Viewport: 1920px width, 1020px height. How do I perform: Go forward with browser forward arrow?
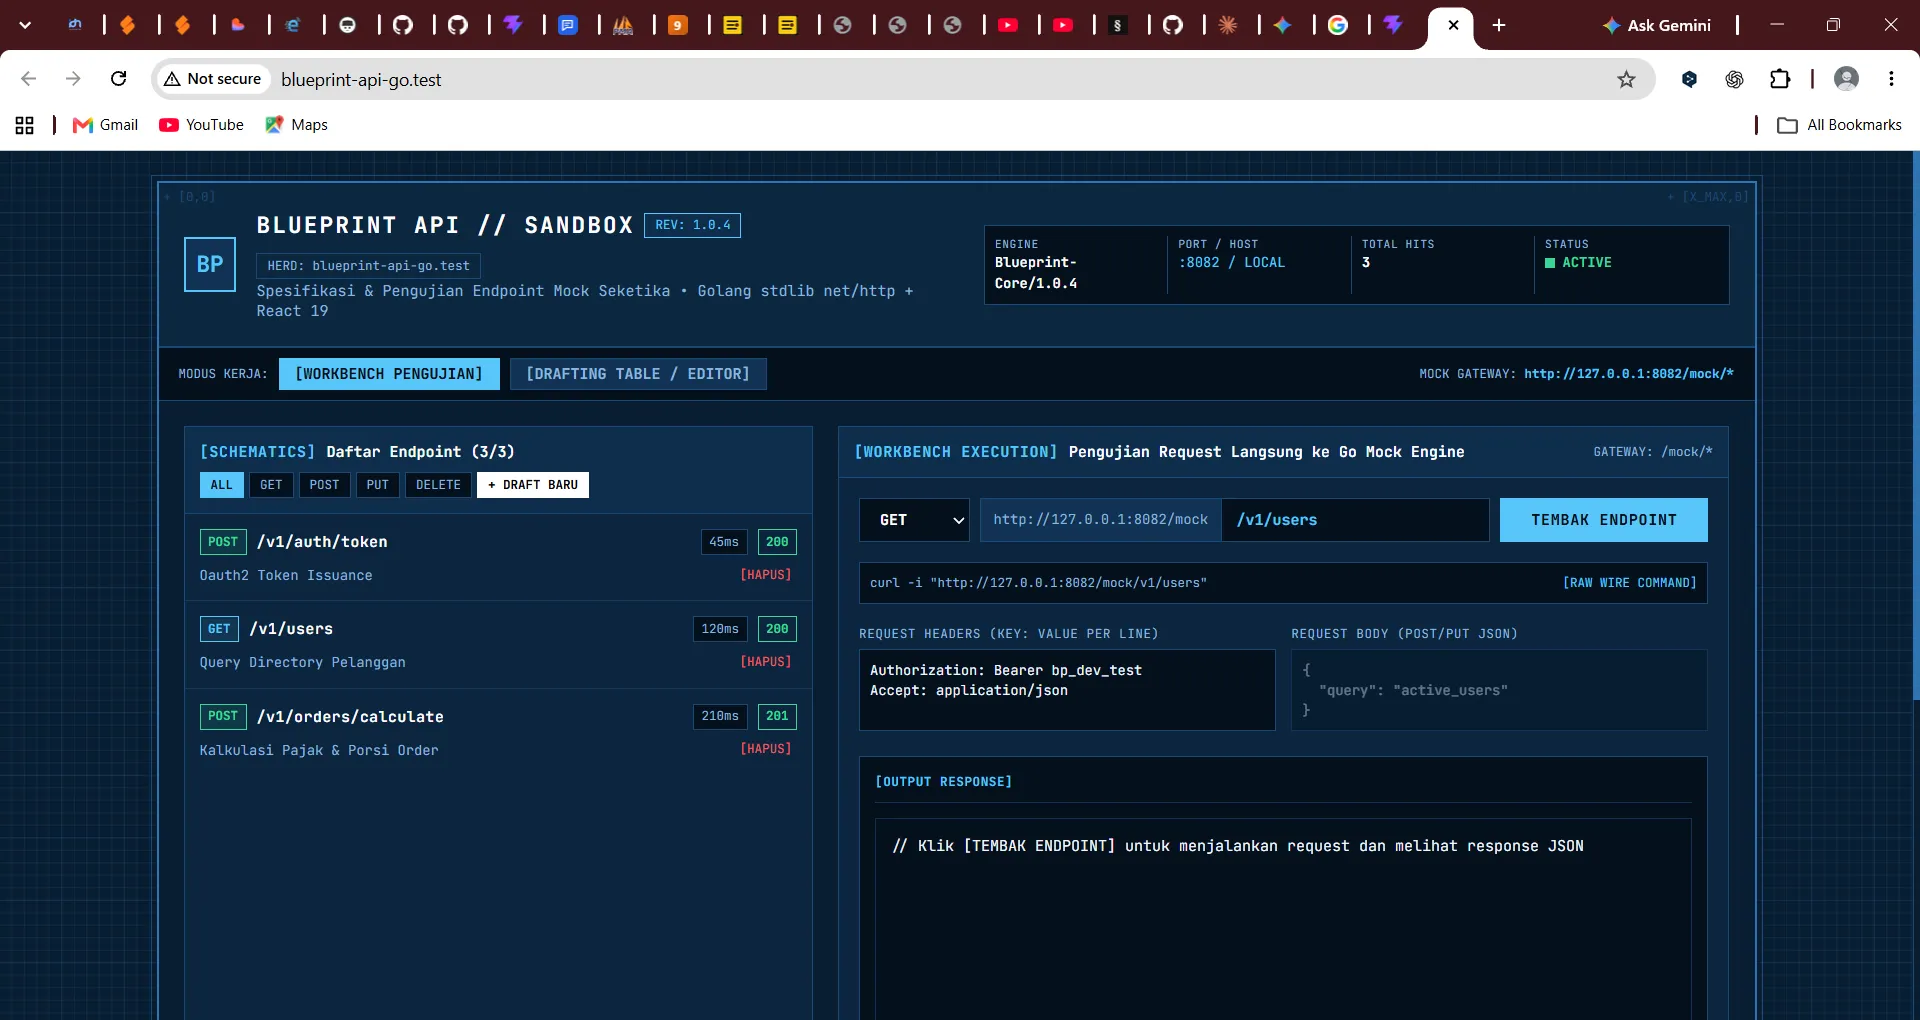coord(73,79)
